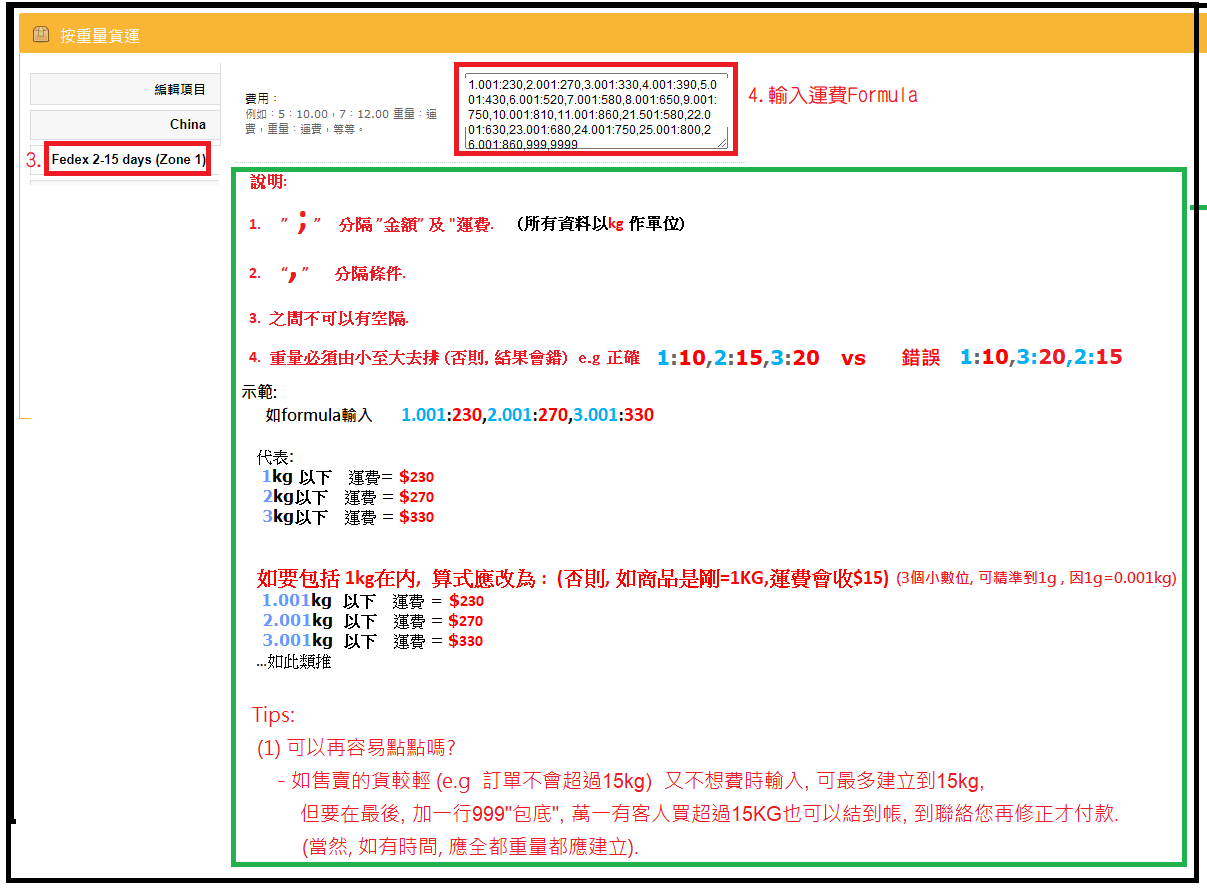Click rule 3 about no spaces between
Screen dimensions: 1207x889
(x=338, y=318)
